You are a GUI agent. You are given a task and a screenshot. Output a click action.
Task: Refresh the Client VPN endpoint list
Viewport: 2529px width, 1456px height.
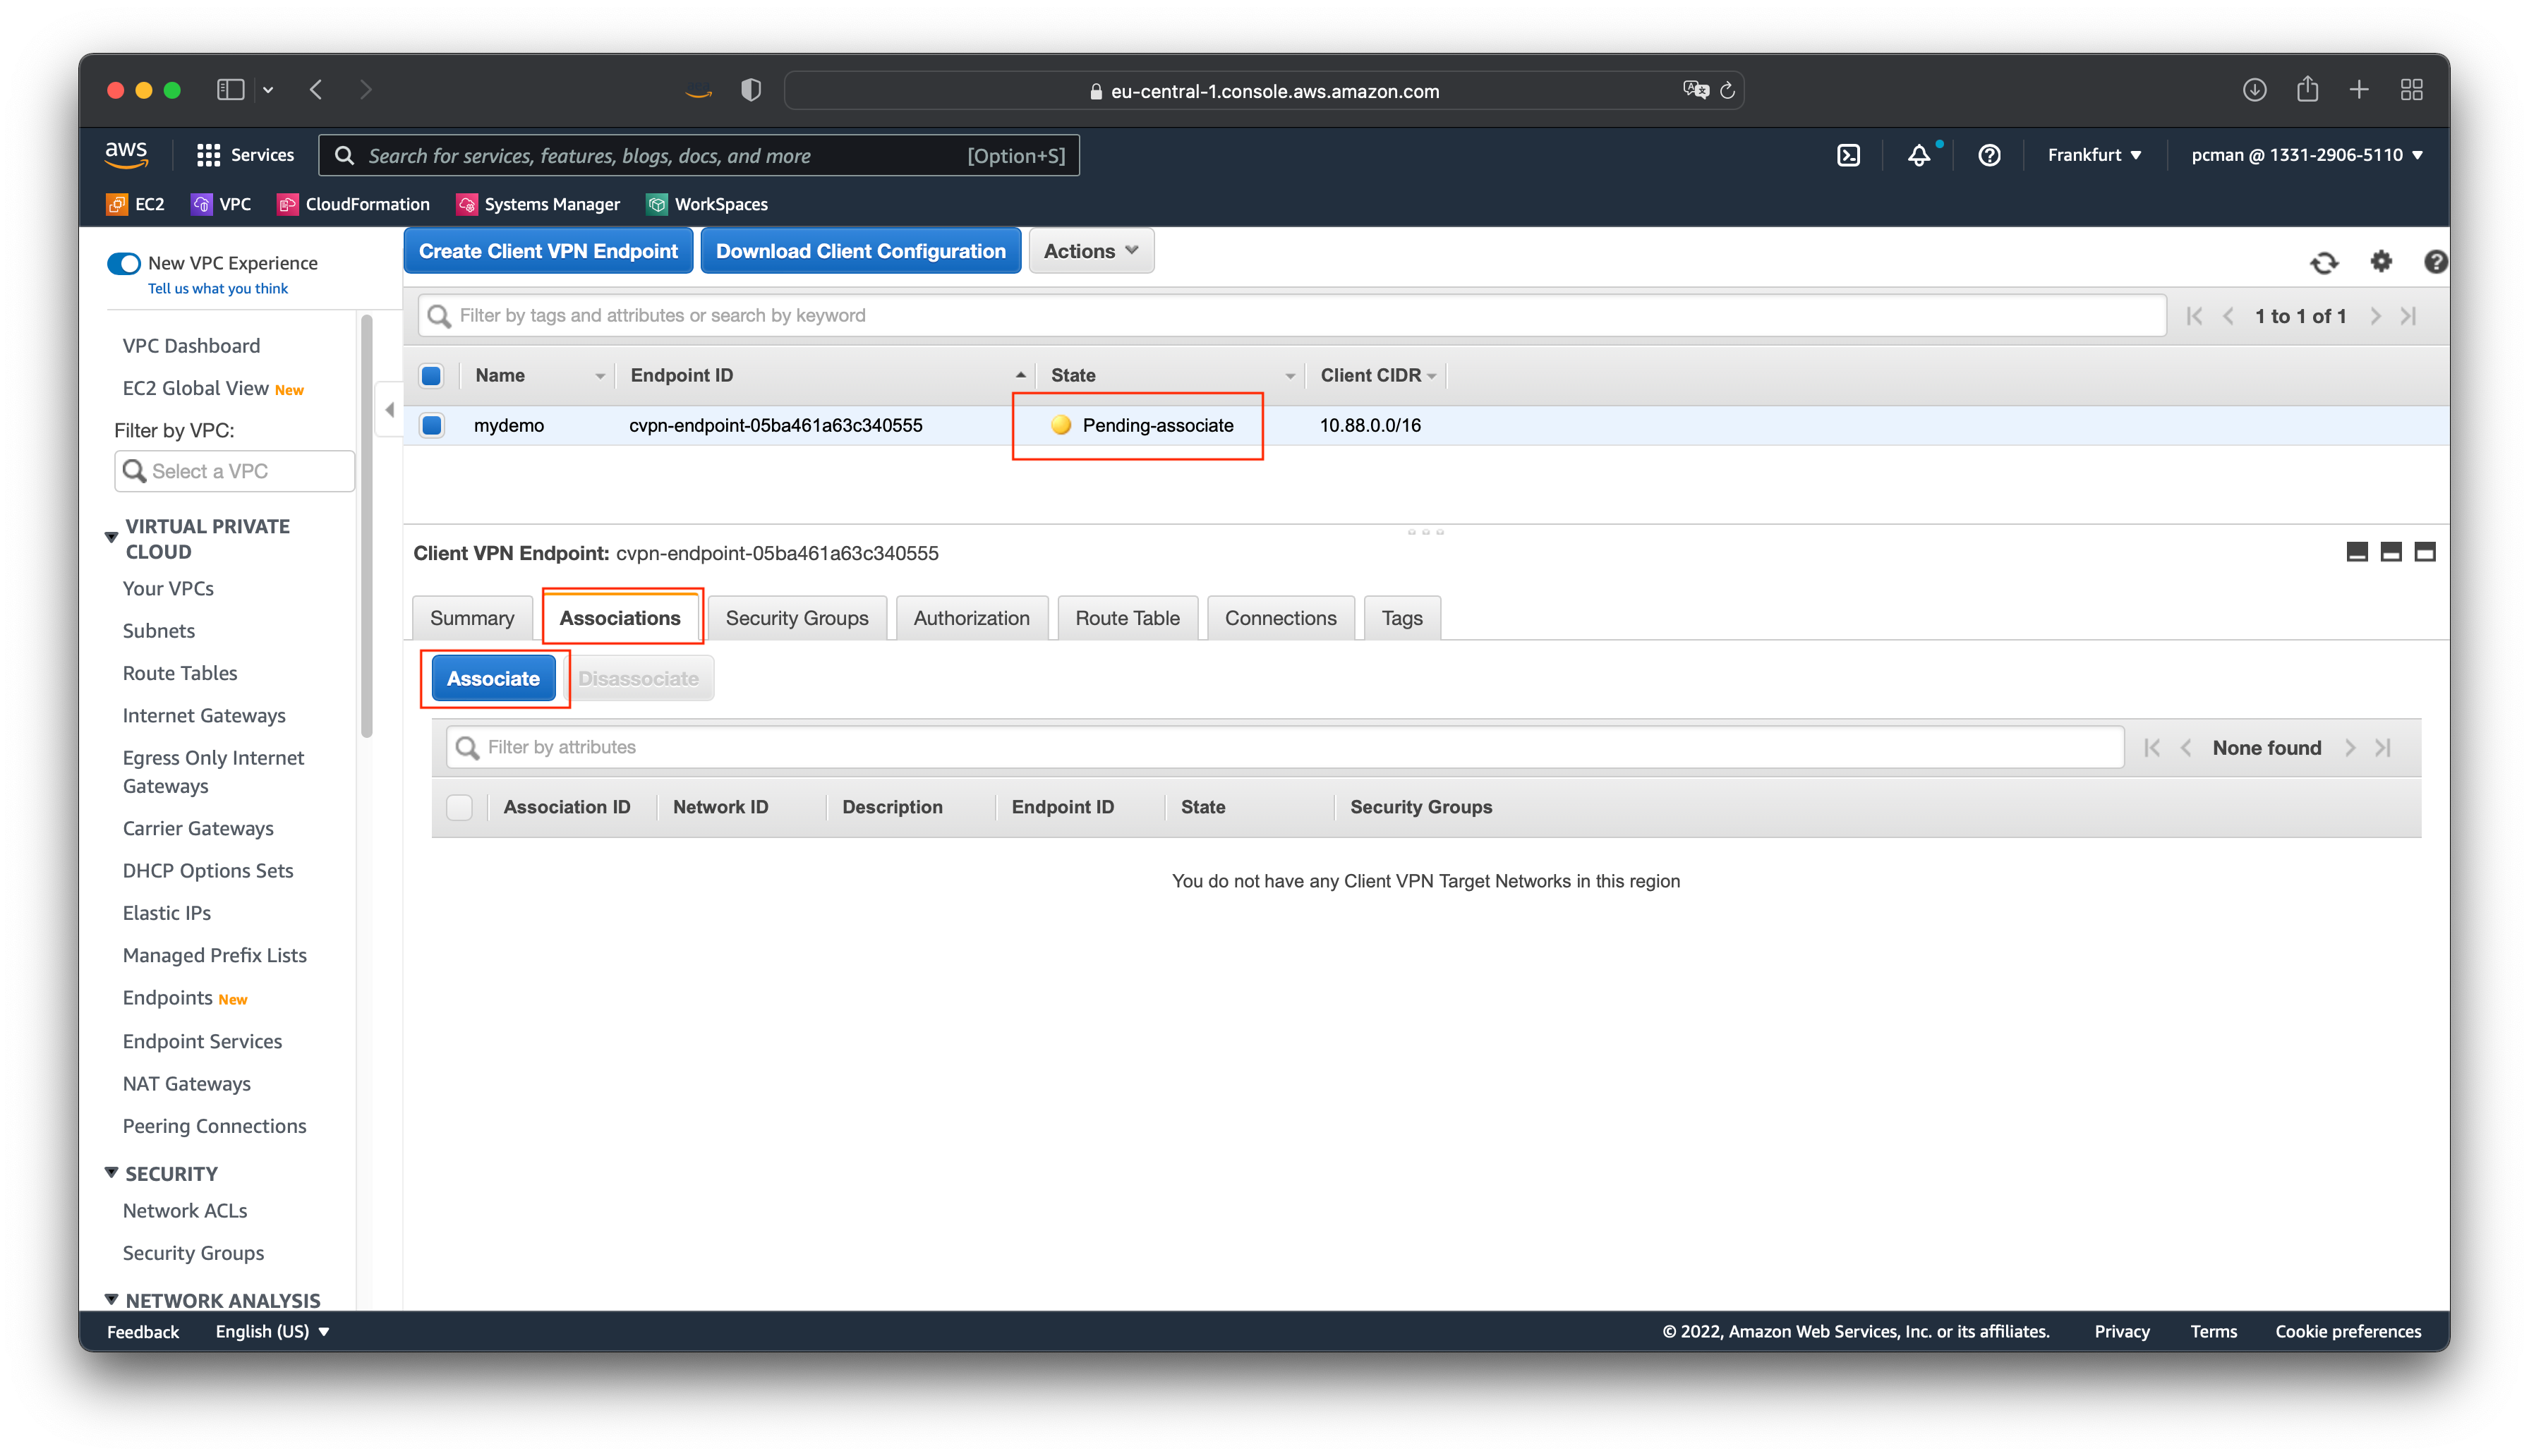[x=2324, y=262]
